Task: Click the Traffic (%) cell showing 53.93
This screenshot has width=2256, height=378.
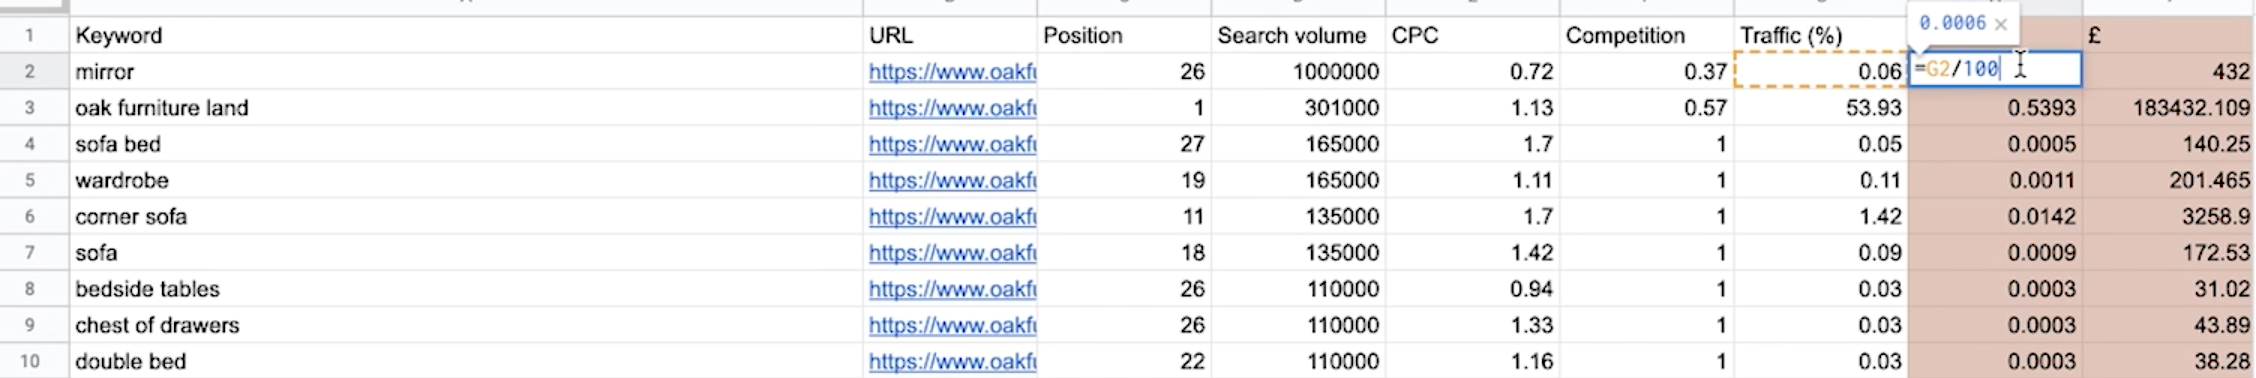Action: [1821, 108]
